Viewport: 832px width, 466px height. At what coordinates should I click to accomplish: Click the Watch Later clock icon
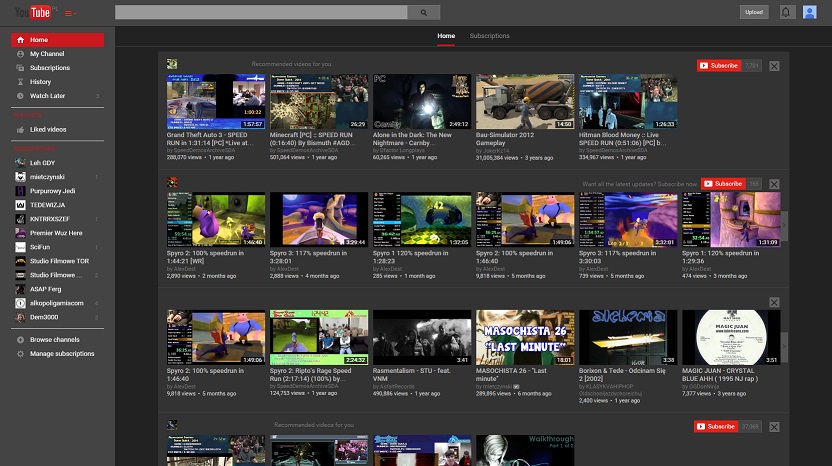[x=20, y=96]
